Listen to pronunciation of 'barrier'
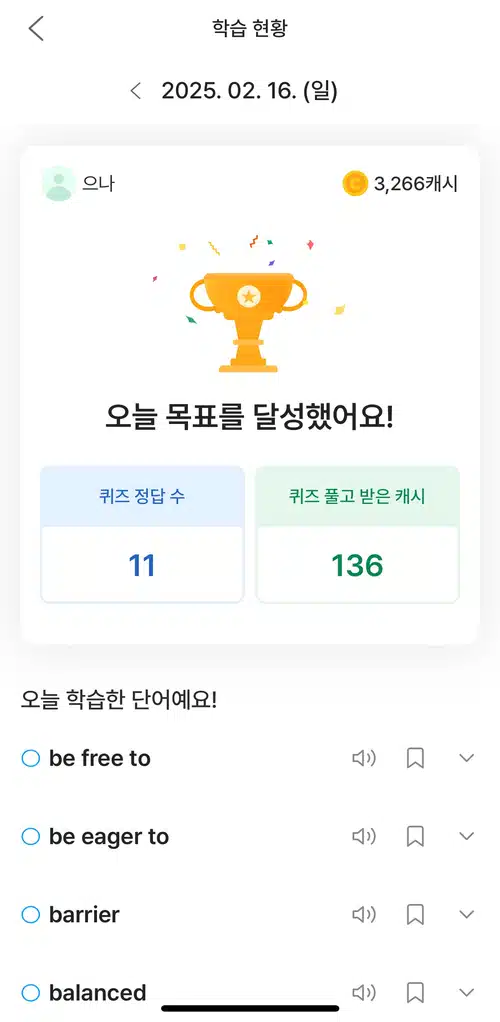This screenshot has height=1022, width=500. point(364,914)
